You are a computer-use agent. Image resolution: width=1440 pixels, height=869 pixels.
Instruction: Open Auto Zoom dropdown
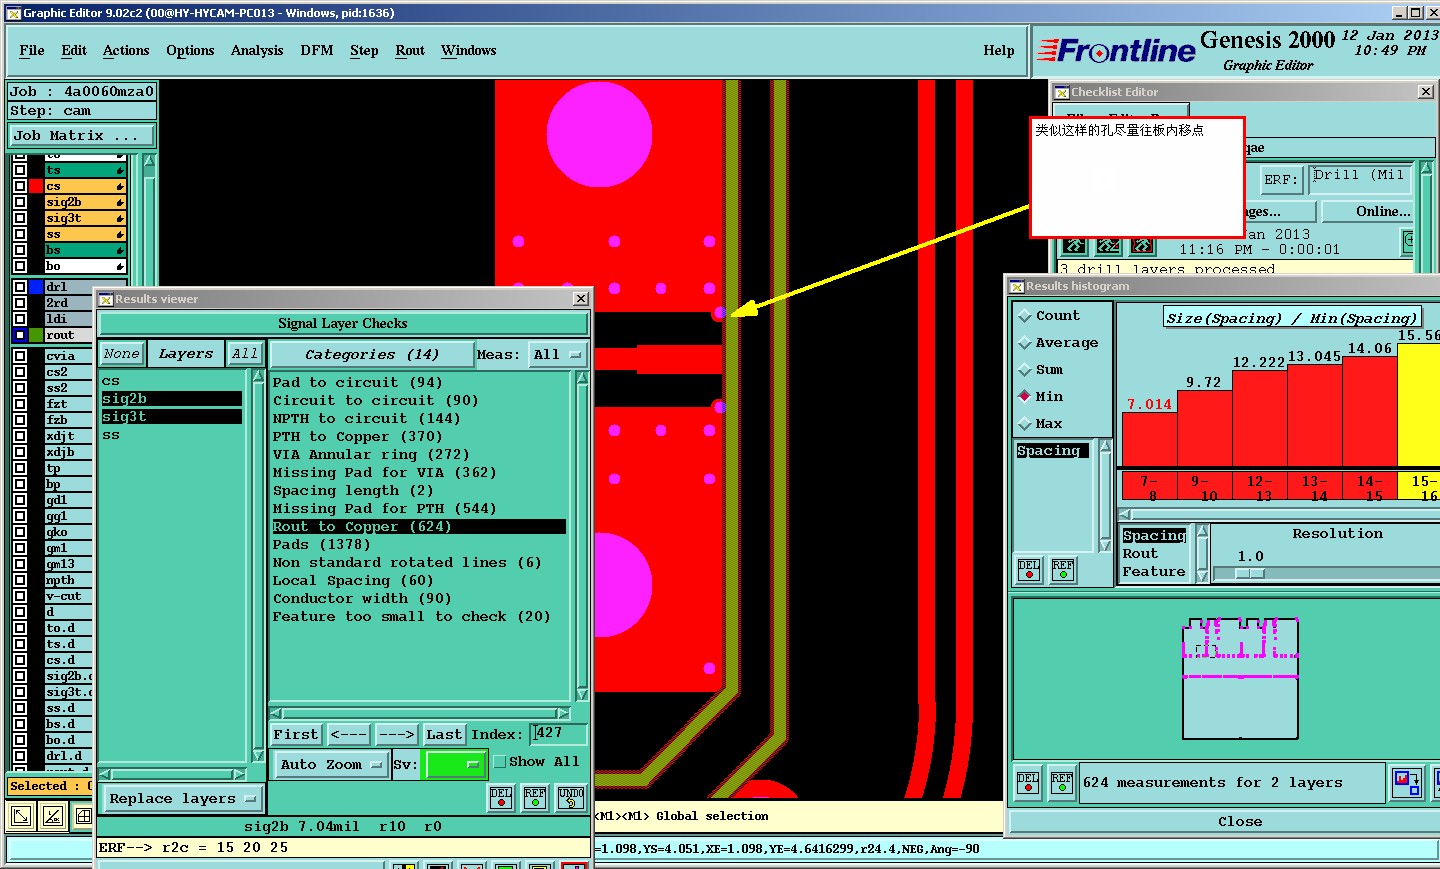331,765
